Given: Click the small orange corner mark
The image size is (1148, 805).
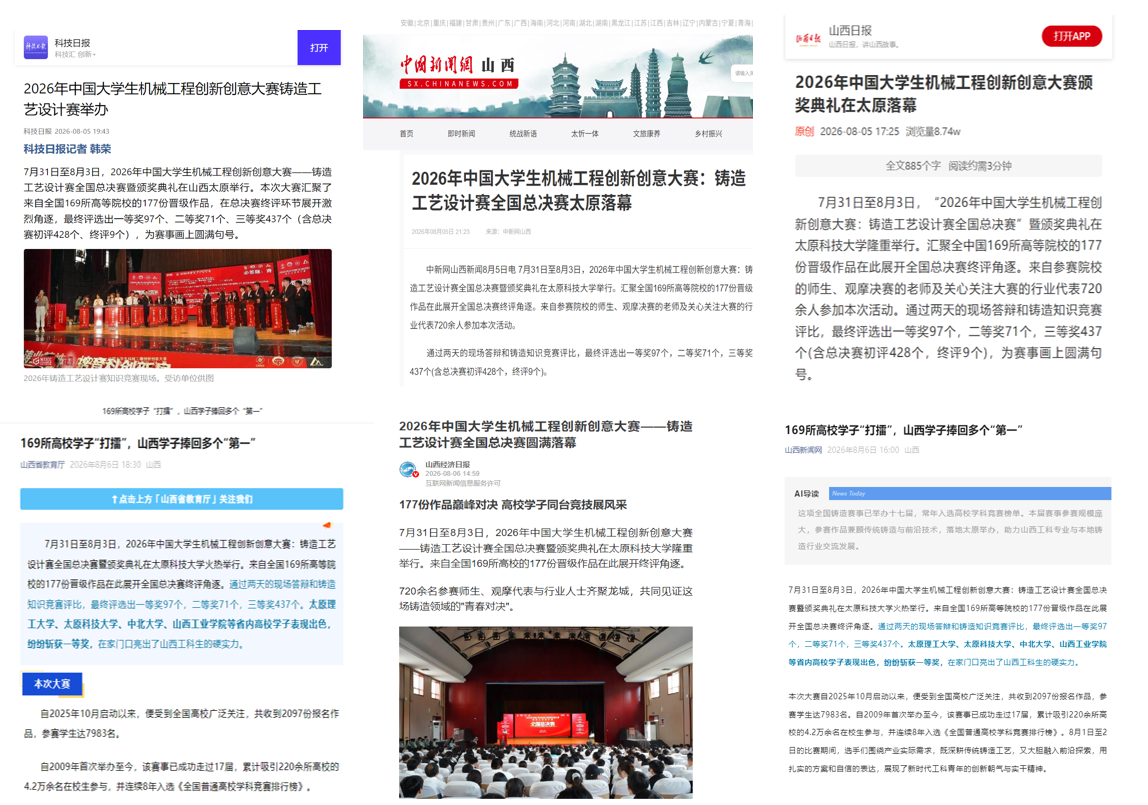Looking at the screenshot, I should coord(327,525).
